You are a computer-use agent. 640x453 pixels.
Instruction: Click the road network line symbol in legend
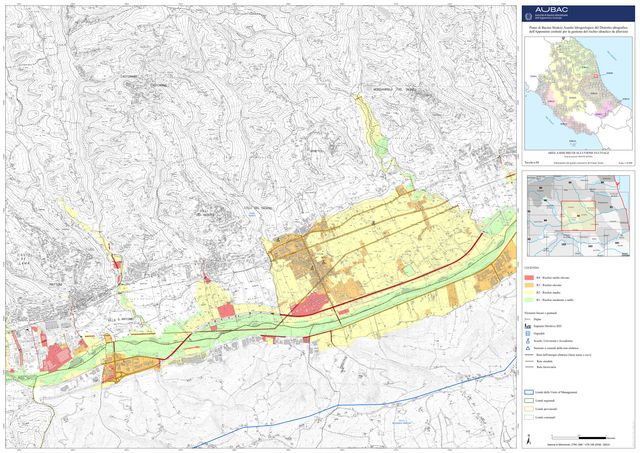click(529, 361)
